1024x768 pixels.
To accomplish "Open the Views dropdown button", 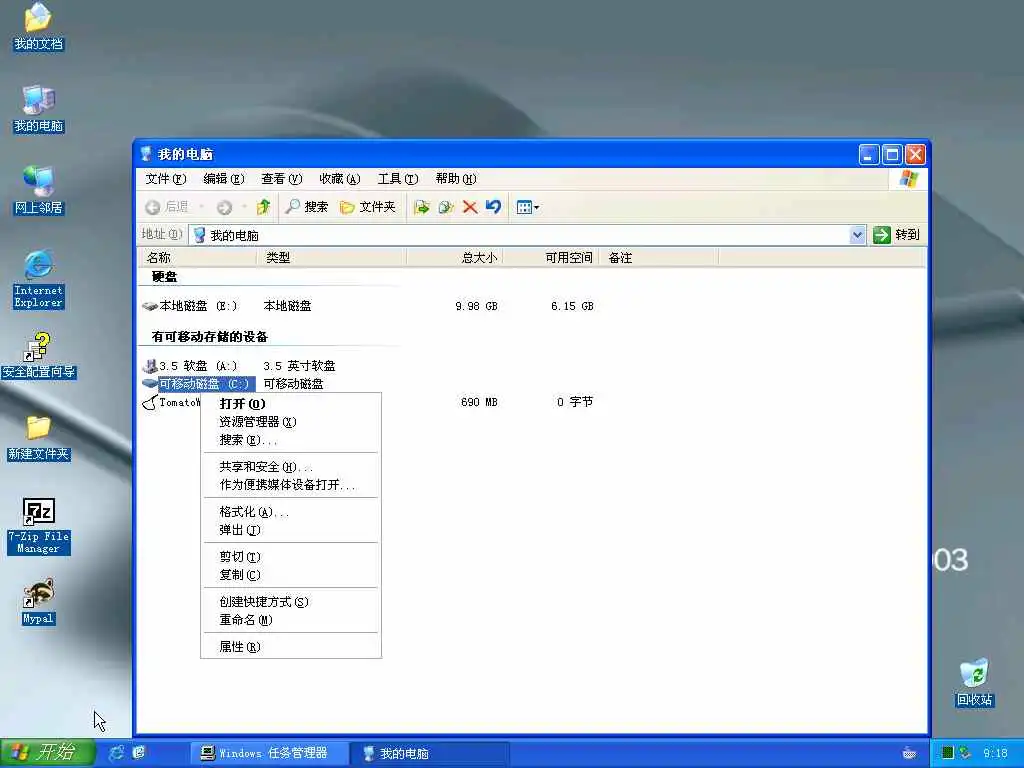I will click(528, 207).
